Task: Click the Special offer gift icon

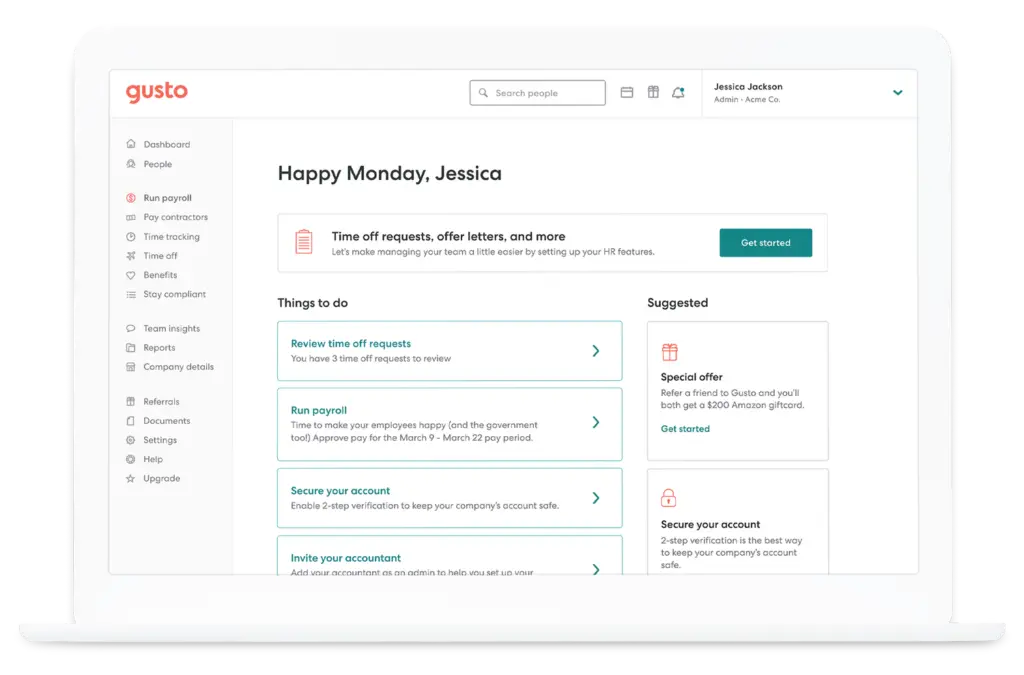Action: [669, 353]
